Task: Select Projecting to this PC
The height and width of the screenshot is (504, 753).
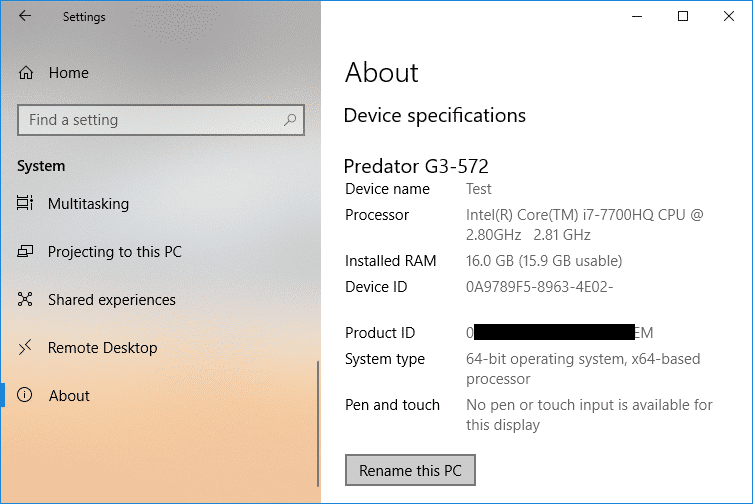Action: 115,252
